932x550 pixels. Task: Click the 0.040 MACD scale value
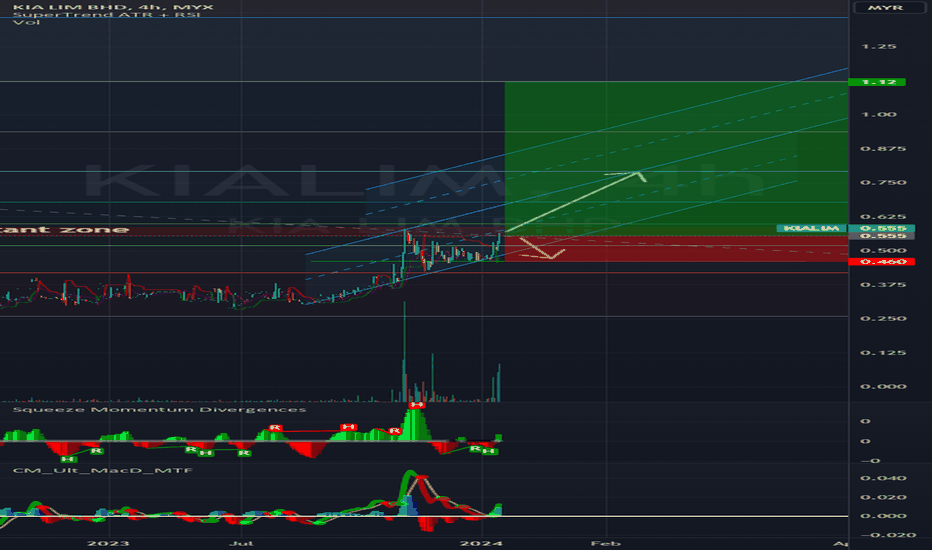883,478
